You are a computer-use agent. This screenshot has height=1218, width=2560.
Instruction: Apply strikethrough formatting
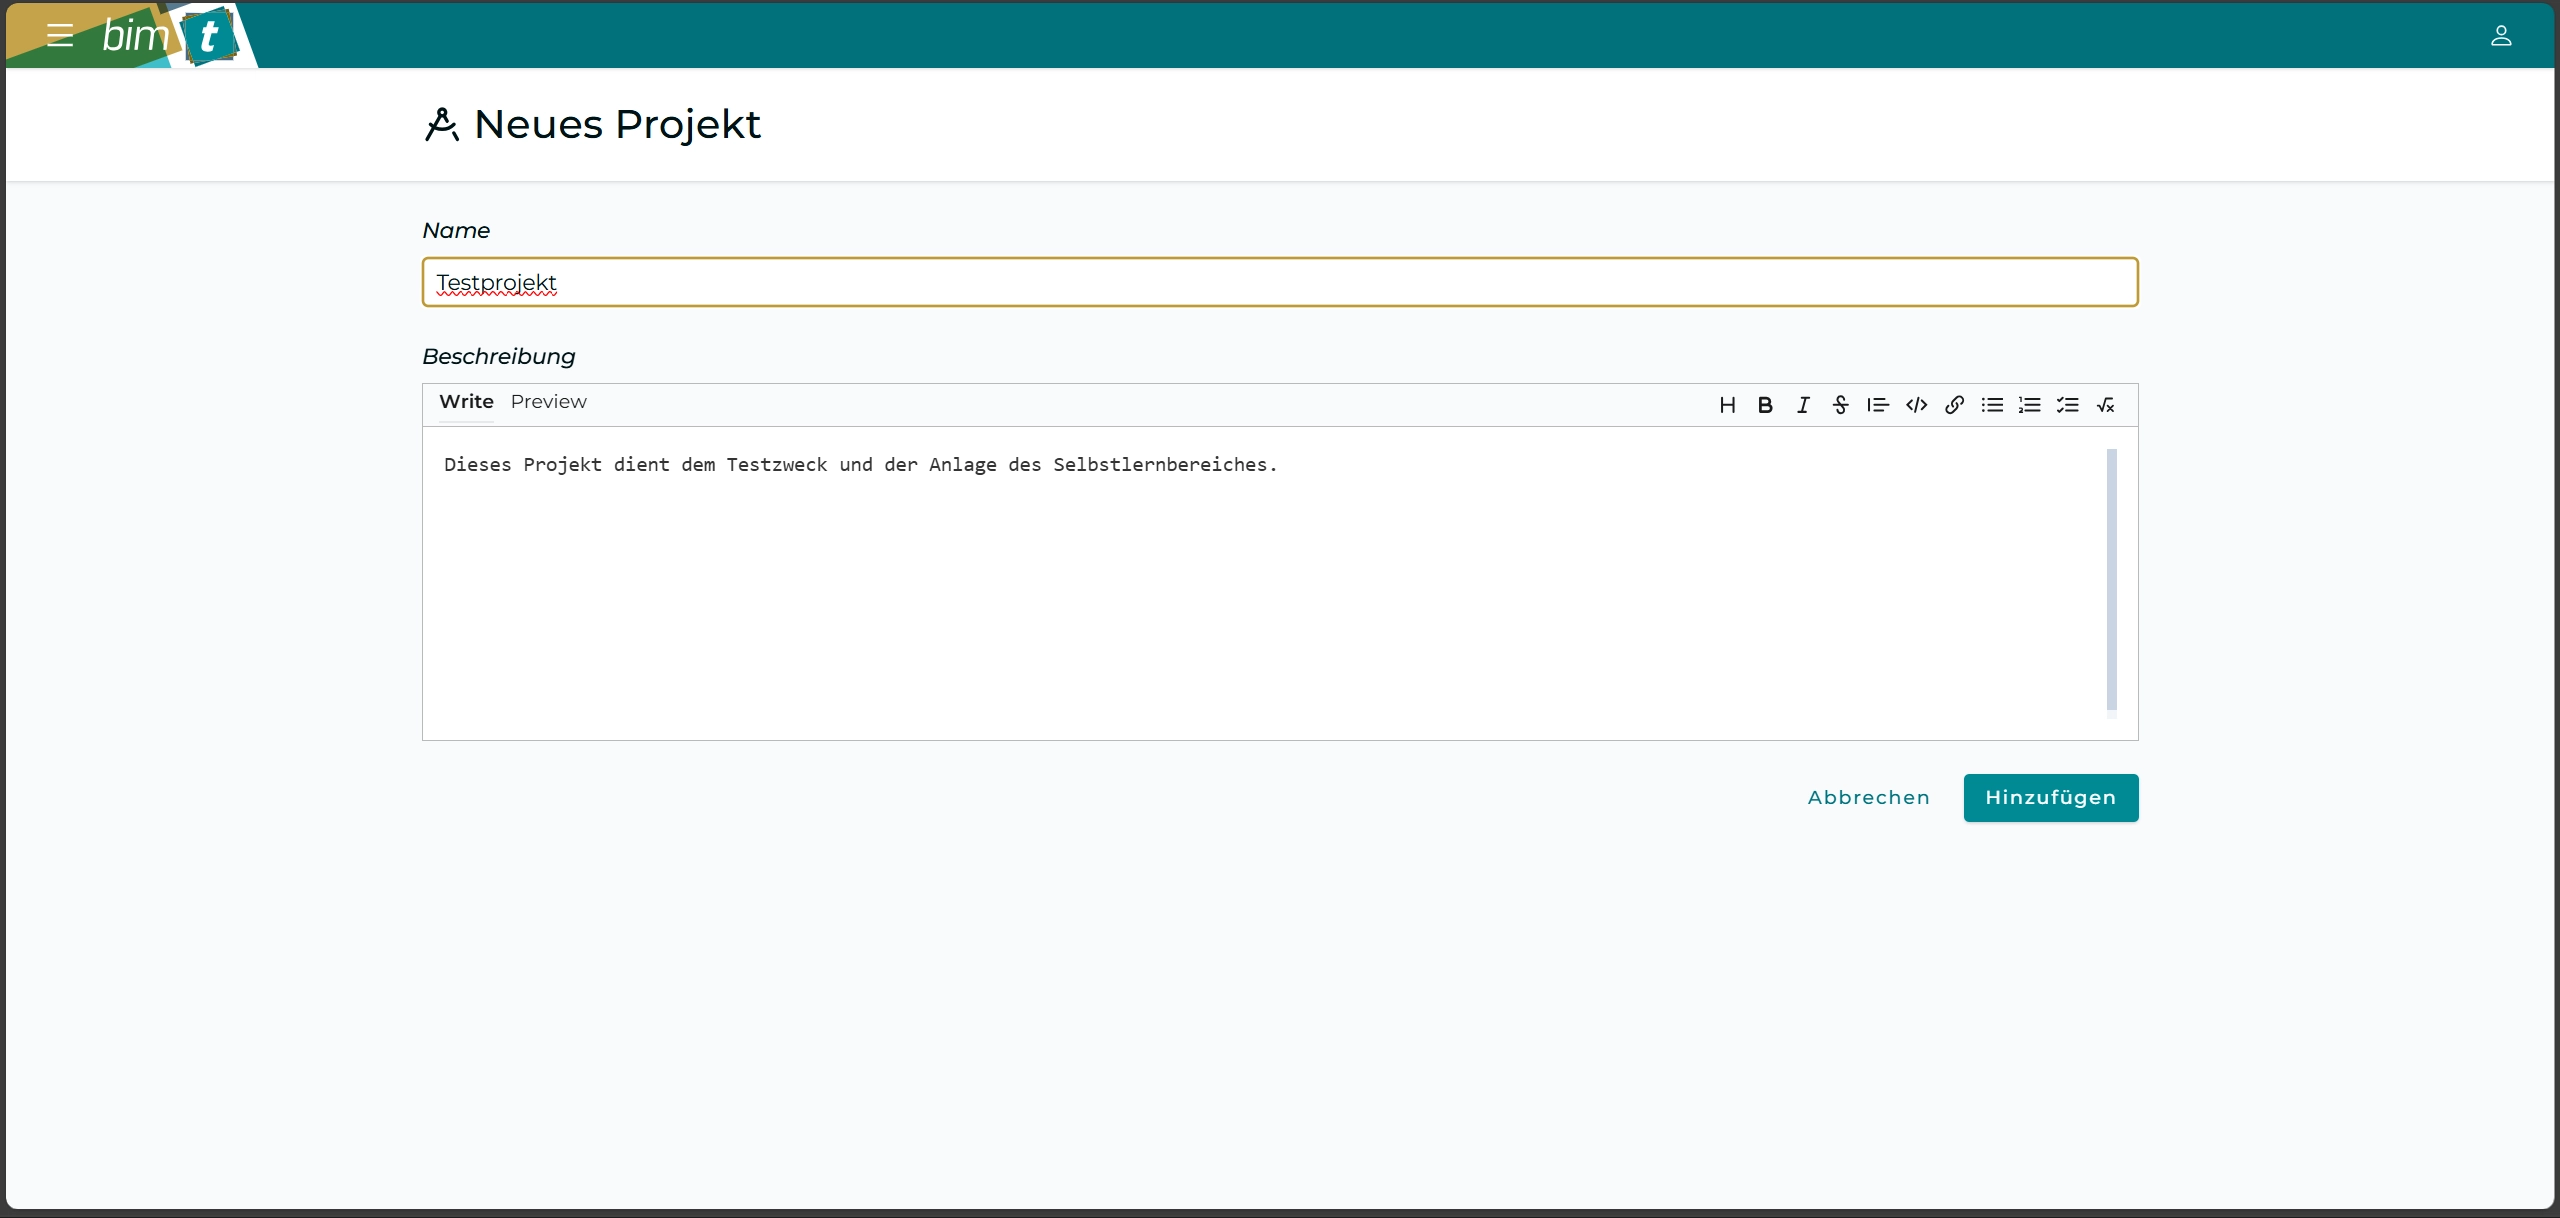[1840, 405]
